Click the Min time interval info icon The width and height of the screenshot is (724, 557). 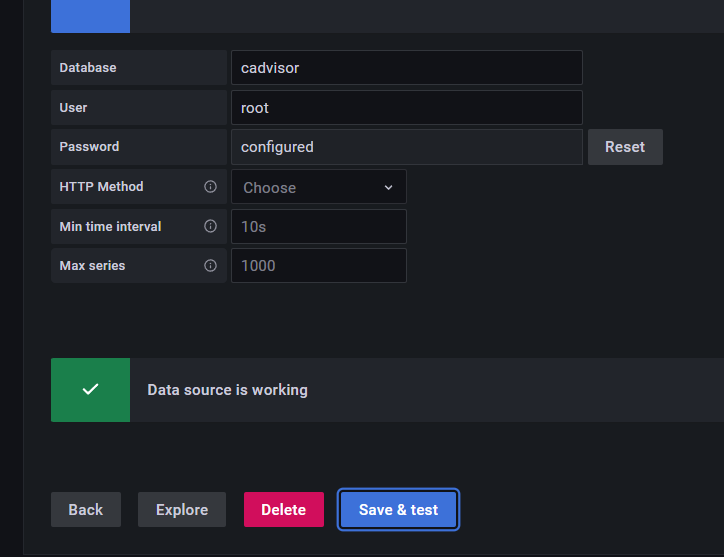pos(210,226)
